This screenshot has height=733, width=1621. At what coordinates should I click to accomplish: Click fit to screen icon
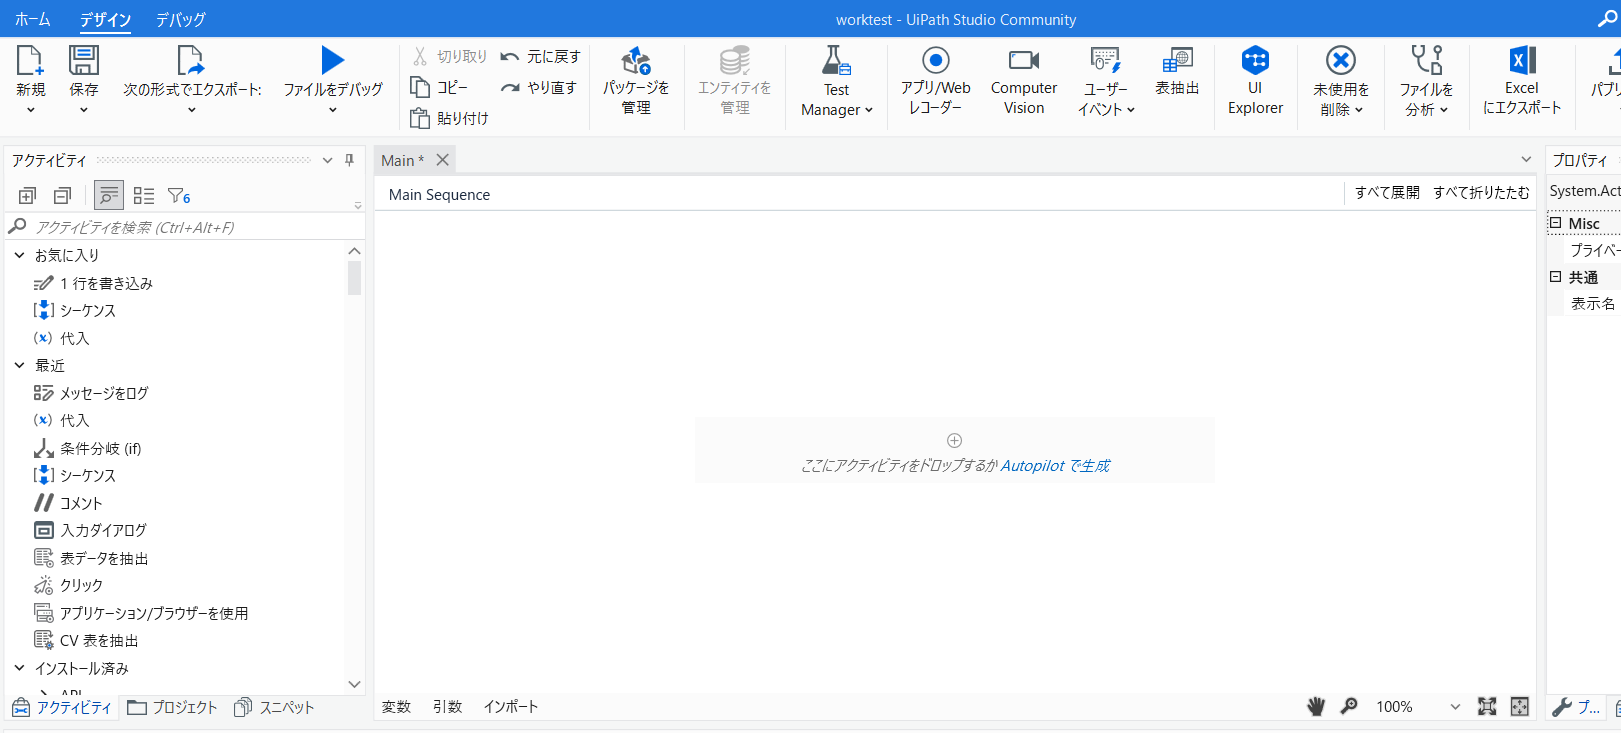click(x=1487, y=706)
